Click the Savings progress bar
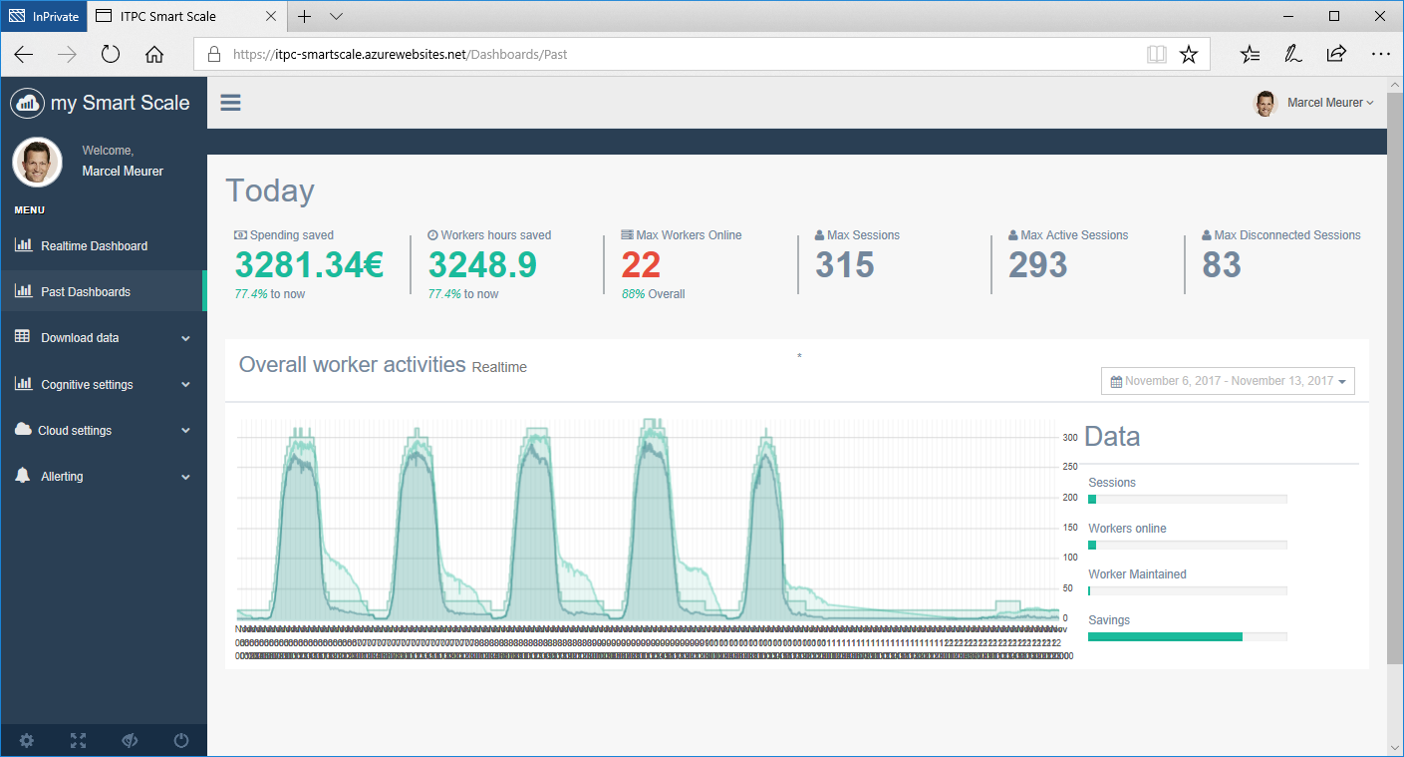Viewport: 1404px width, 757px height. point(1187,636)
